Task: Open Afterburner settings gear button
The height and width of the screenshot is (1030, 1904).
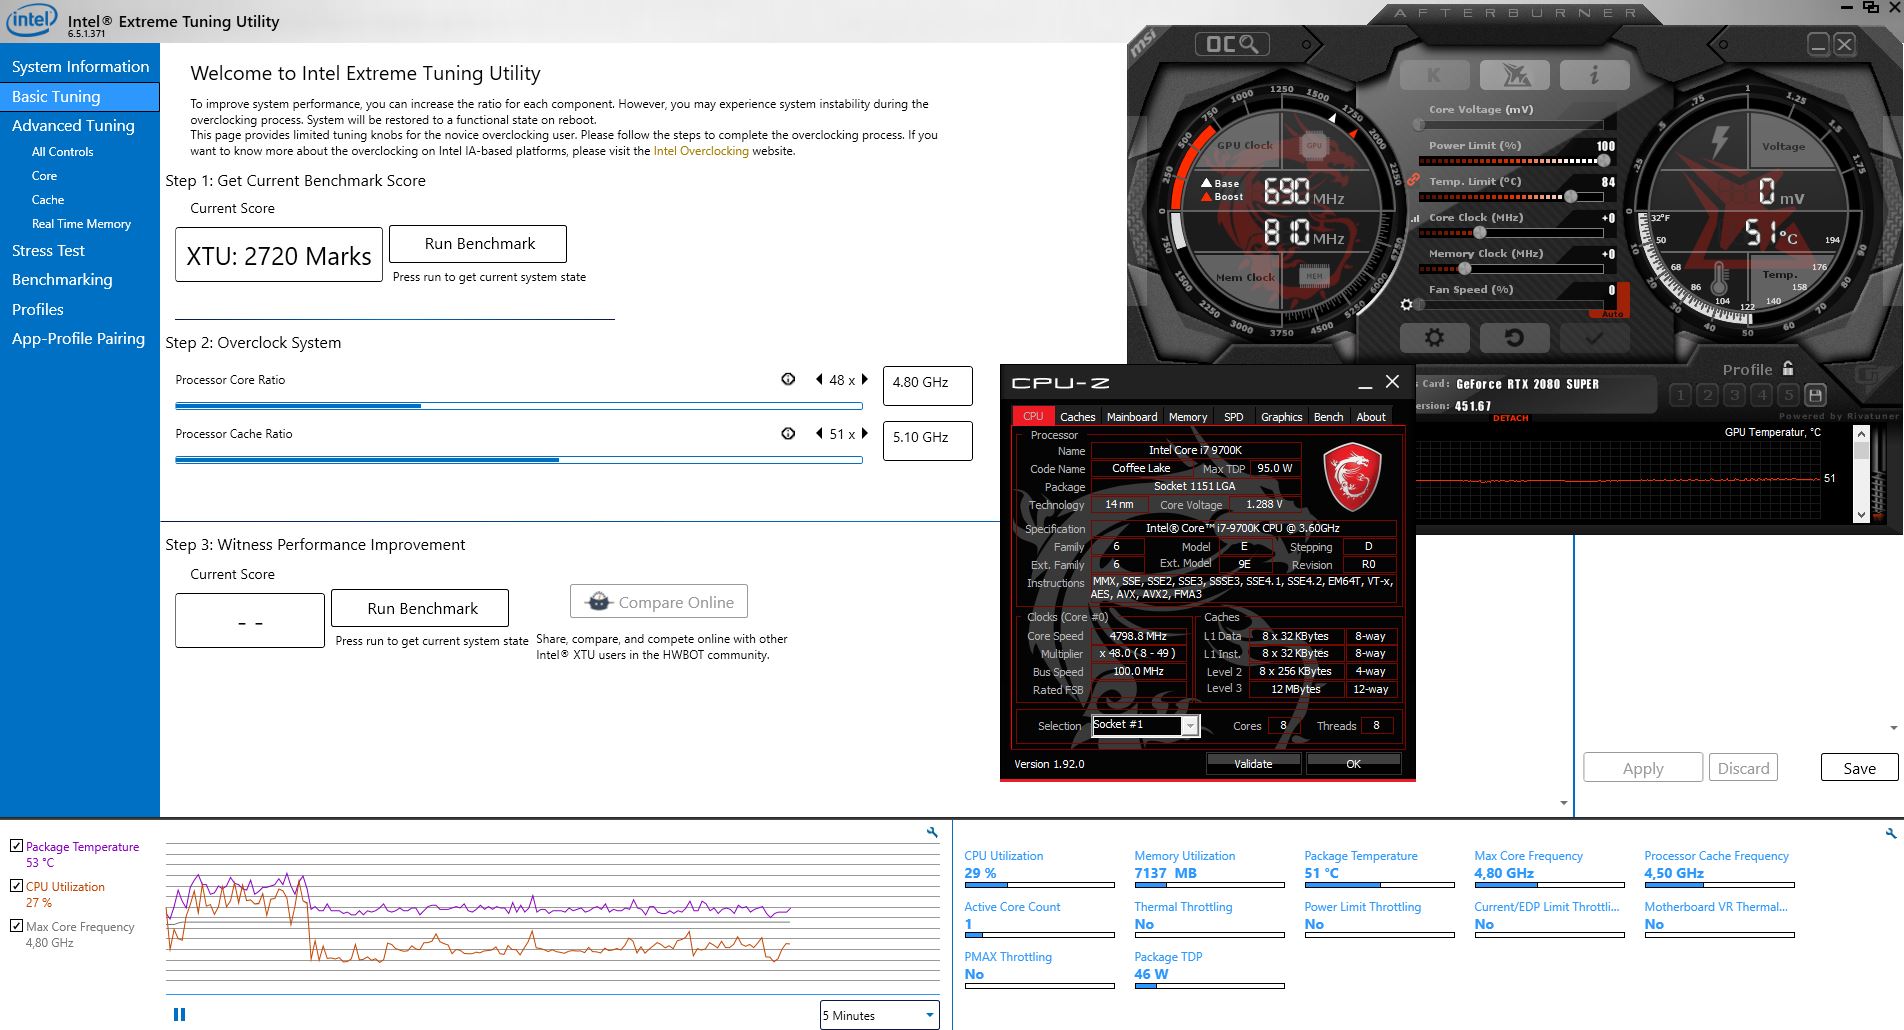Action: coord(1434,338)
